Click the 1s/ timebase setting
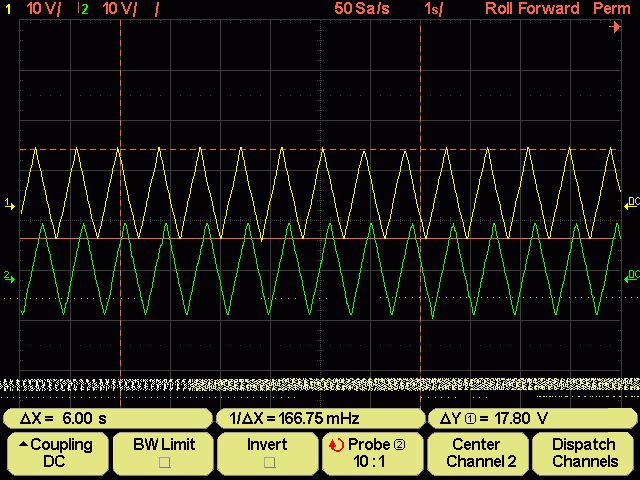 434,8
